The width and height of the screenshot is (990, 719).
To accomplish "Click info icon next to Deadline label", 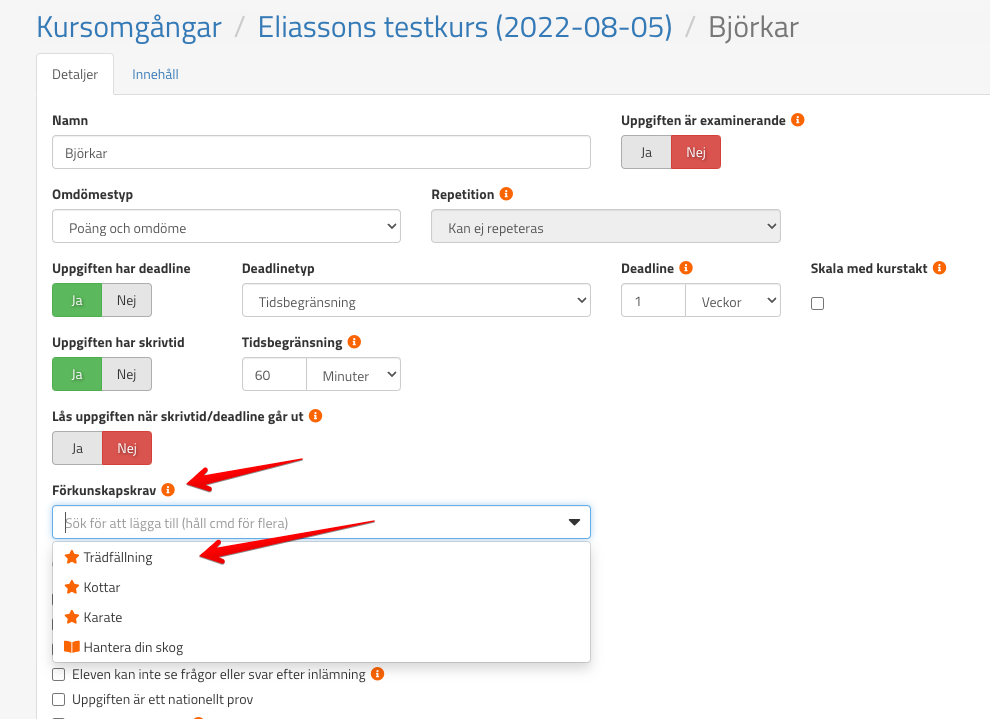I will [x=685, y=268].
